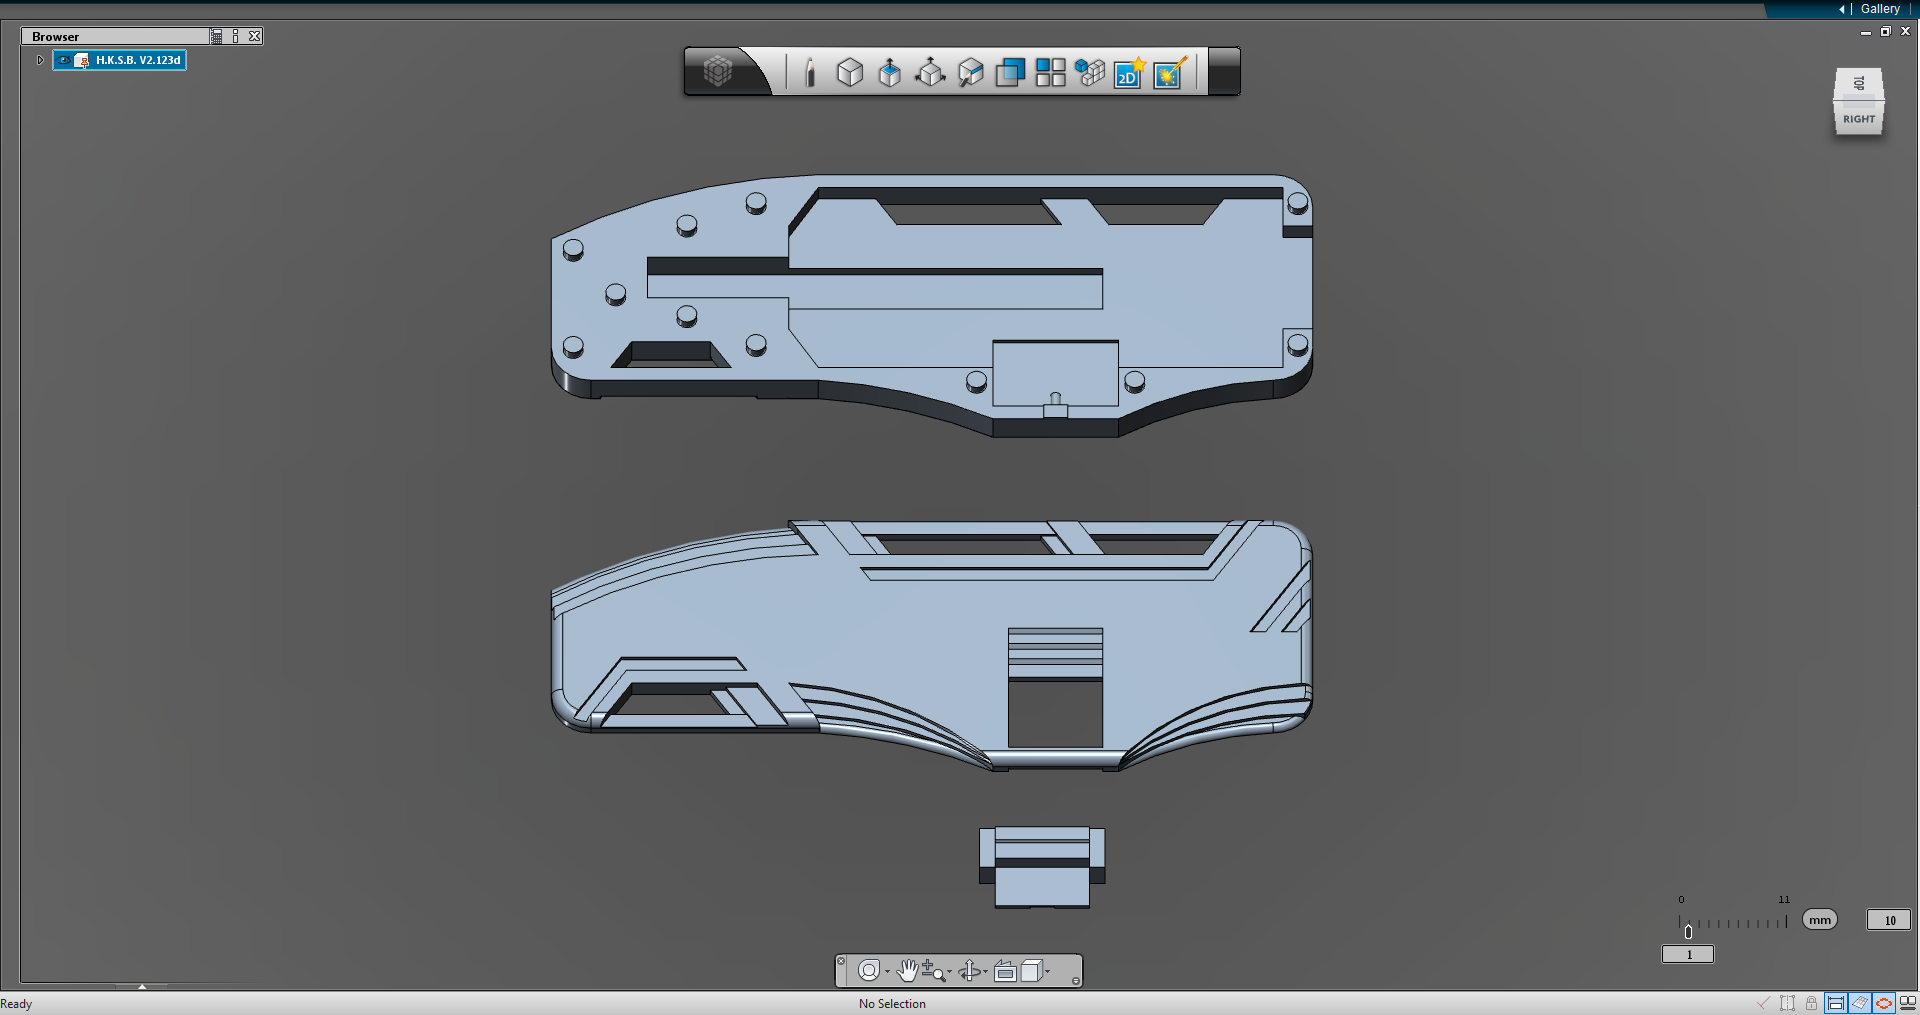Click the navigation wheel icon

[x=869, y=971]
